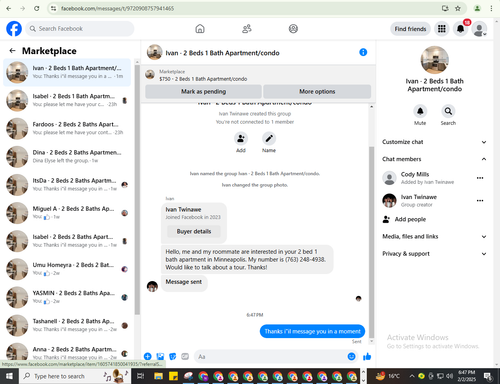
Task: Expand Privacy & support section
Action: pyautogui.click(x=434, y=254)
